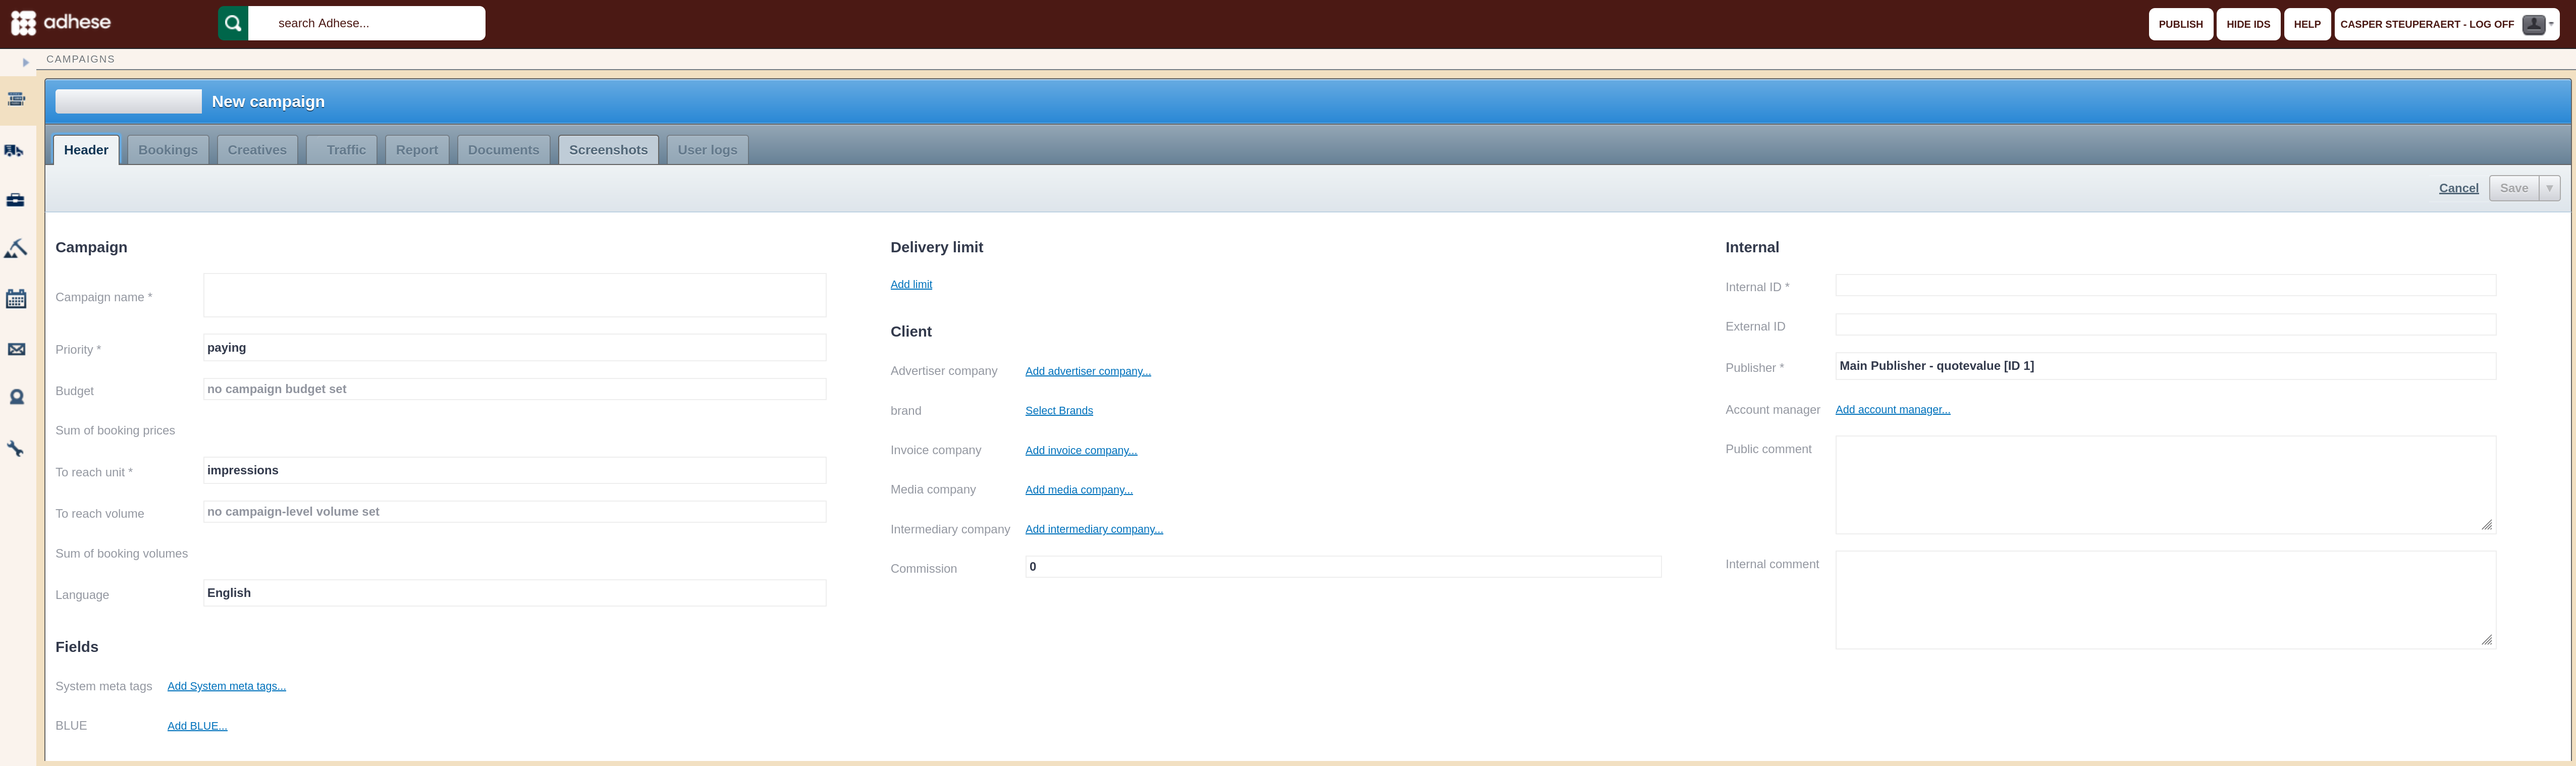The width and height of the screenshot is (2576, 766).
Task: Click the Adhese logo grid icon
Action: point(23,23)
